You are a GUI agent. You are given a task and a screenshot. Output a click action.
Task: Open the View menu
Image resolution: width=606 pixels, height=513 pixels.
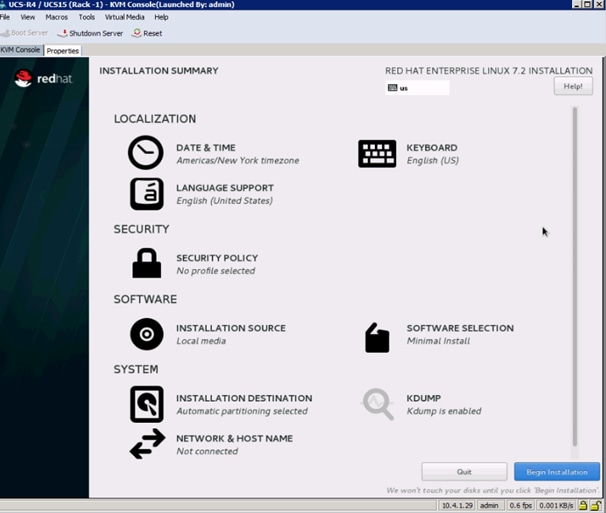coord(27,17)
